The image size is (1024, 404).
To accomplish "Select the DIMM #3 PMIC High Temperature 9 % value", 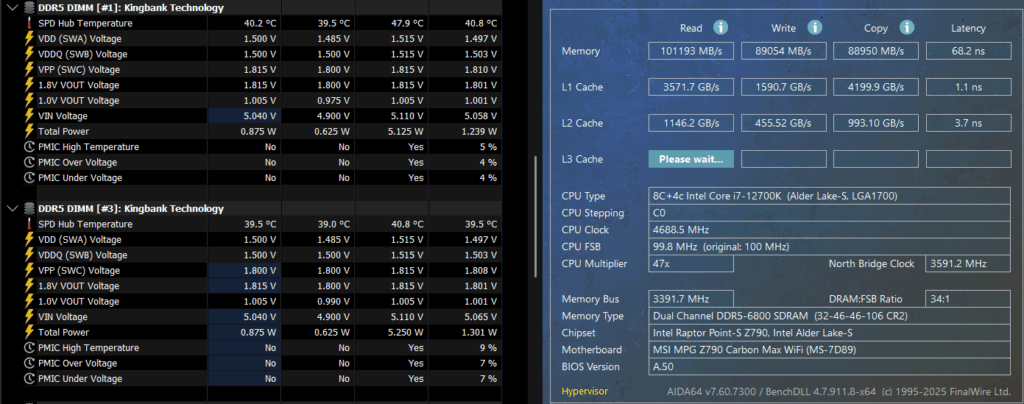I will (465, 348).
